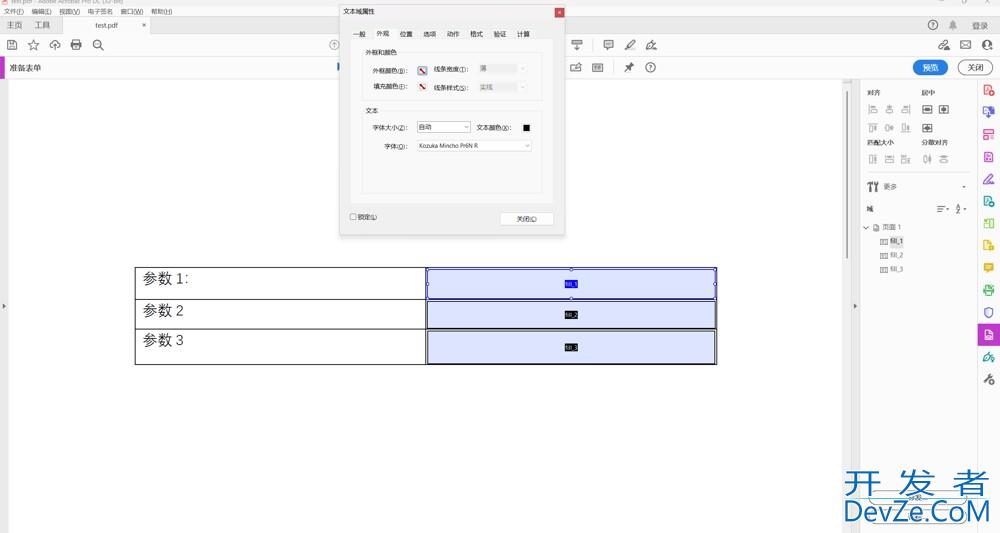
Task: Click the question mark icon in form toolbar
Action: click(650, 67)
